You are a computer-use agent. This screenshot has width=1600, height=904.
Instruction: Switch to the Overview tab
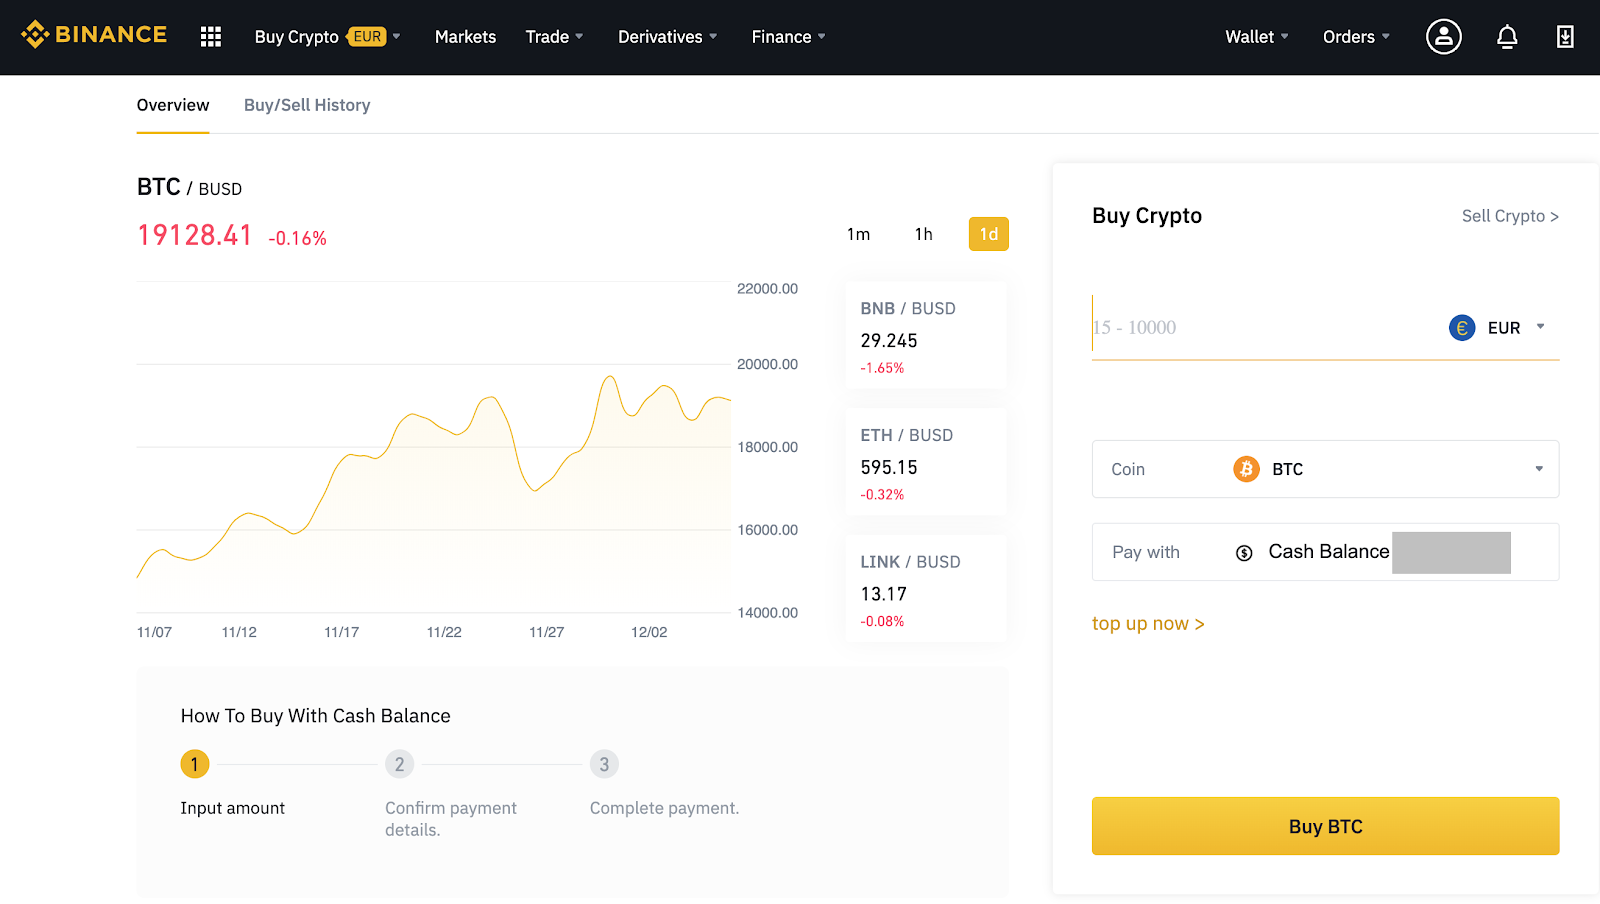click(173, 105)
